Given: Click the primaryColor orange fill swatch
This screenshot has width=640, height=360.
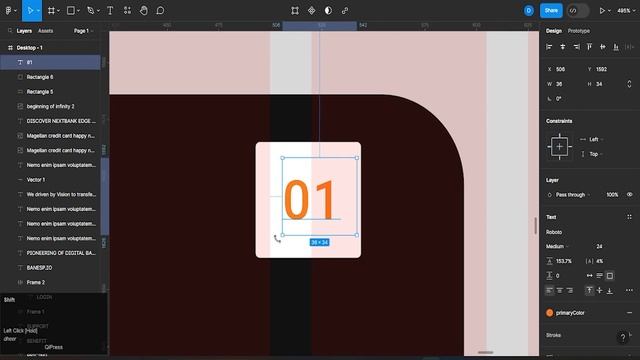Looking at the screenshot, I should (549, 313).
